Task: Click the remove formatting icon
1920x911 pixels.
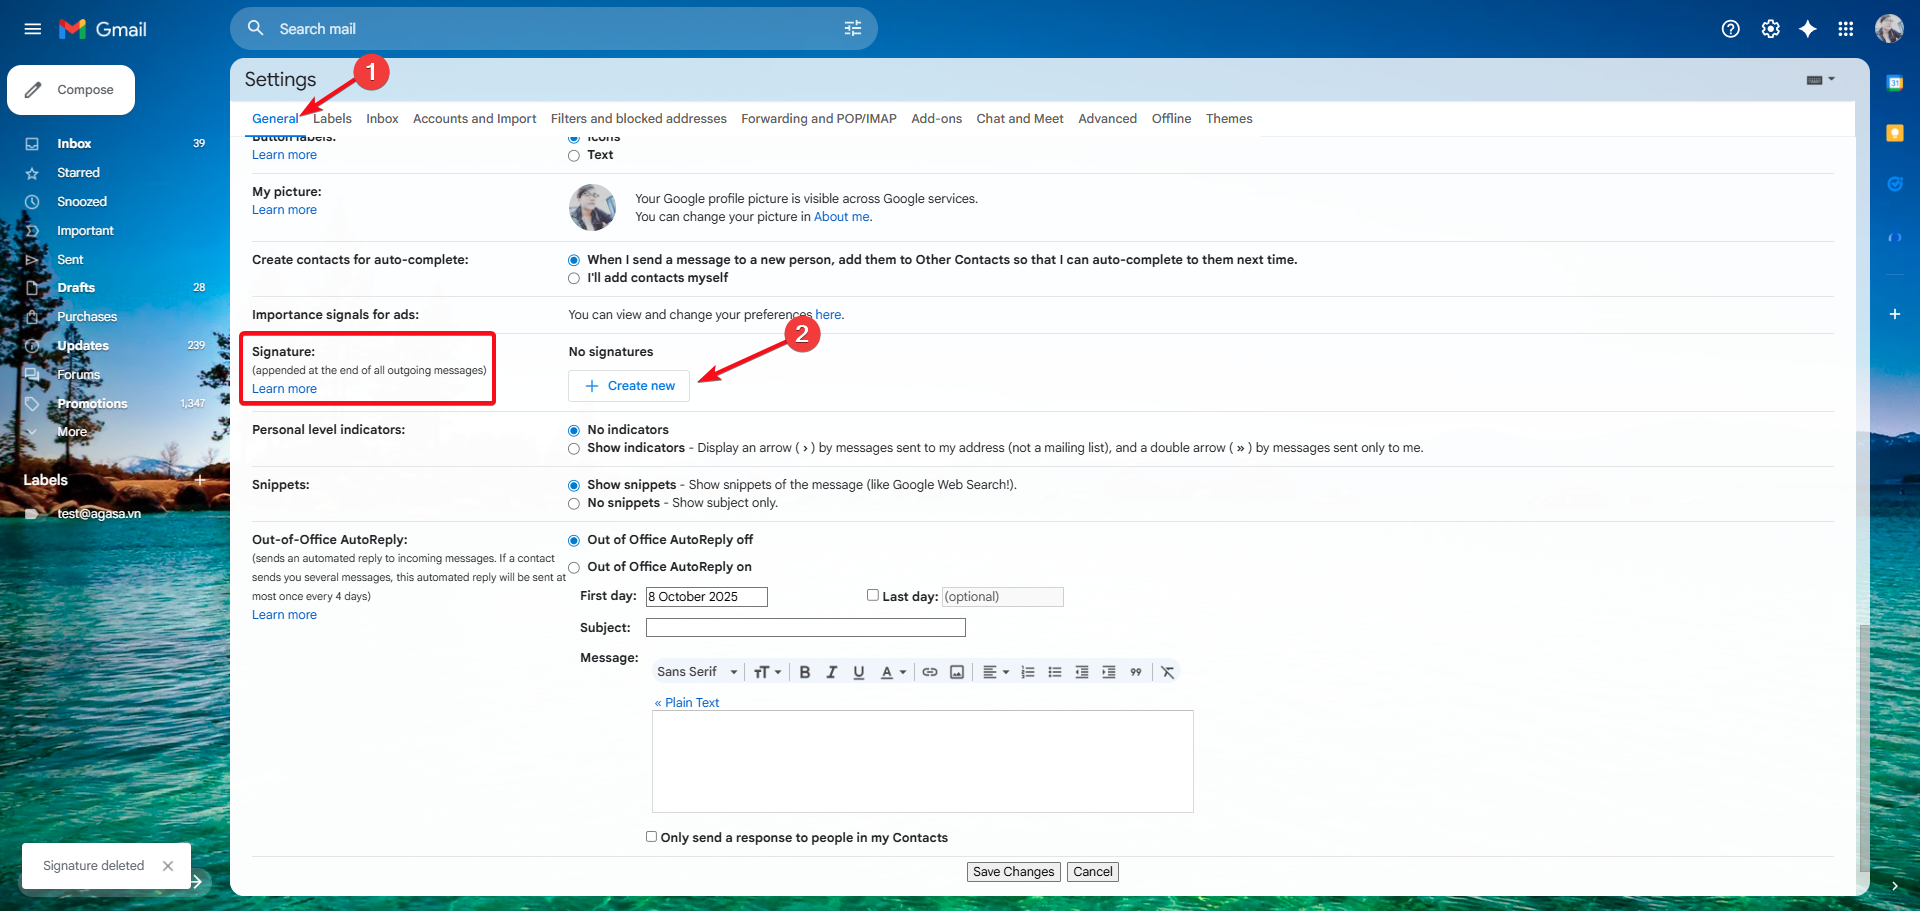Action: click(x=1167, y=672)
